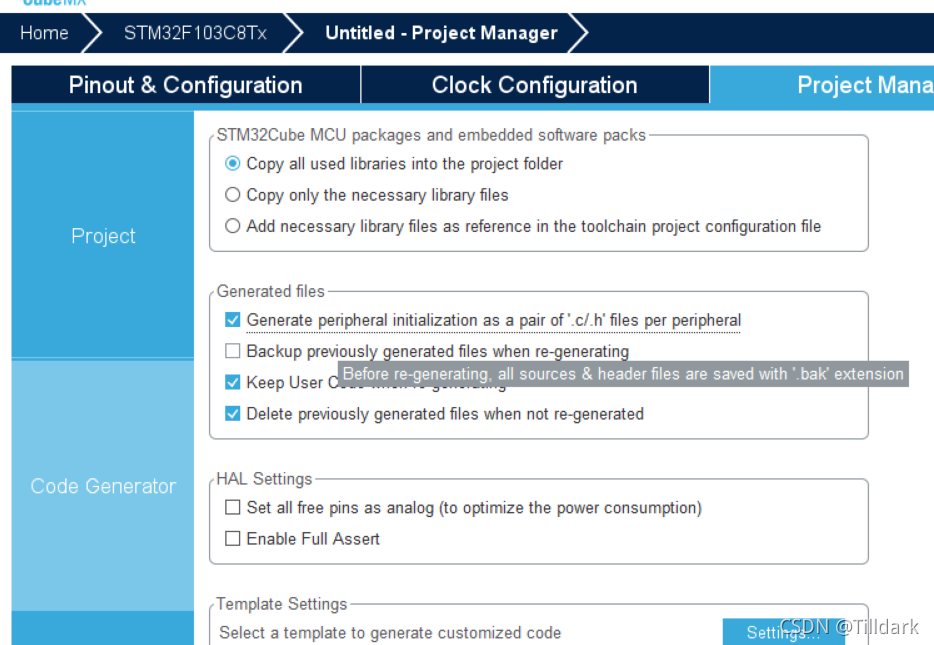Select Copy all used libraries option
Viewport: 934px width, 645px height.
click(233, 164)
